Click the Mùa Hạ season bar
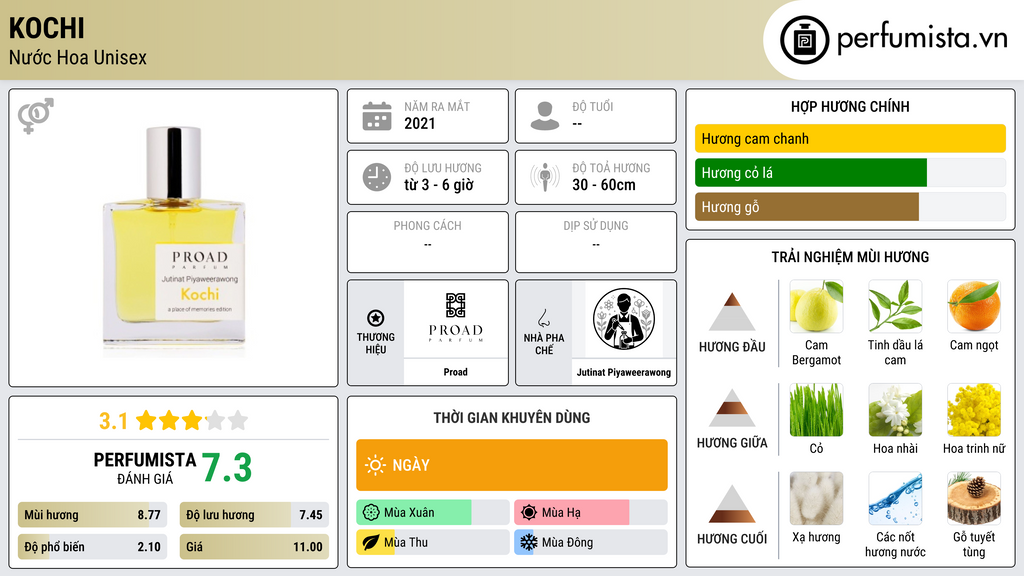The height and width of the screenshot is (576, 1024). point(591,513)
